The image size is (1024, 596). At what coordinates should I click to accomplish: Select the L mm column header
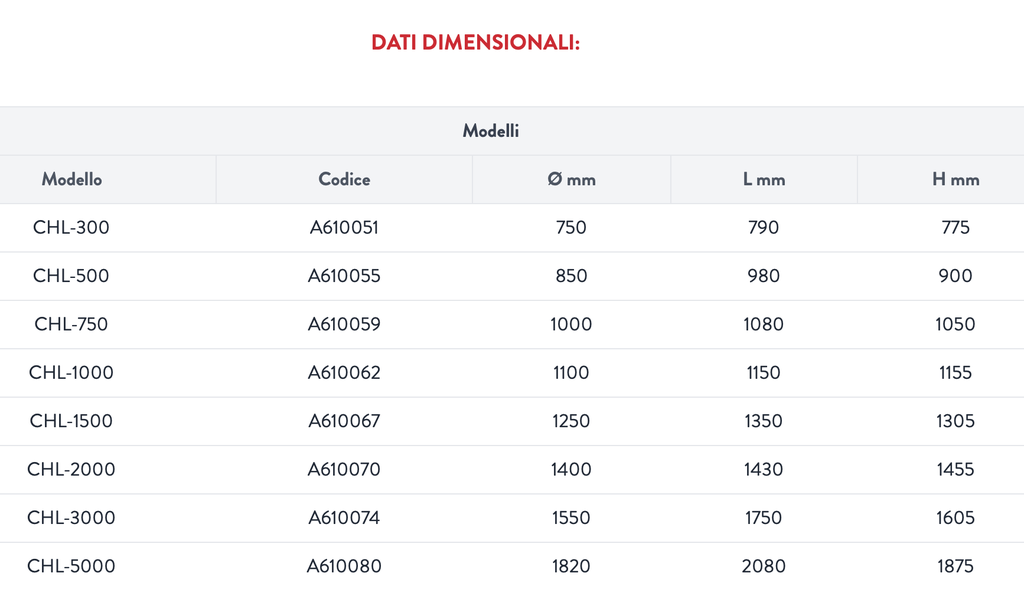pos(763,179)
